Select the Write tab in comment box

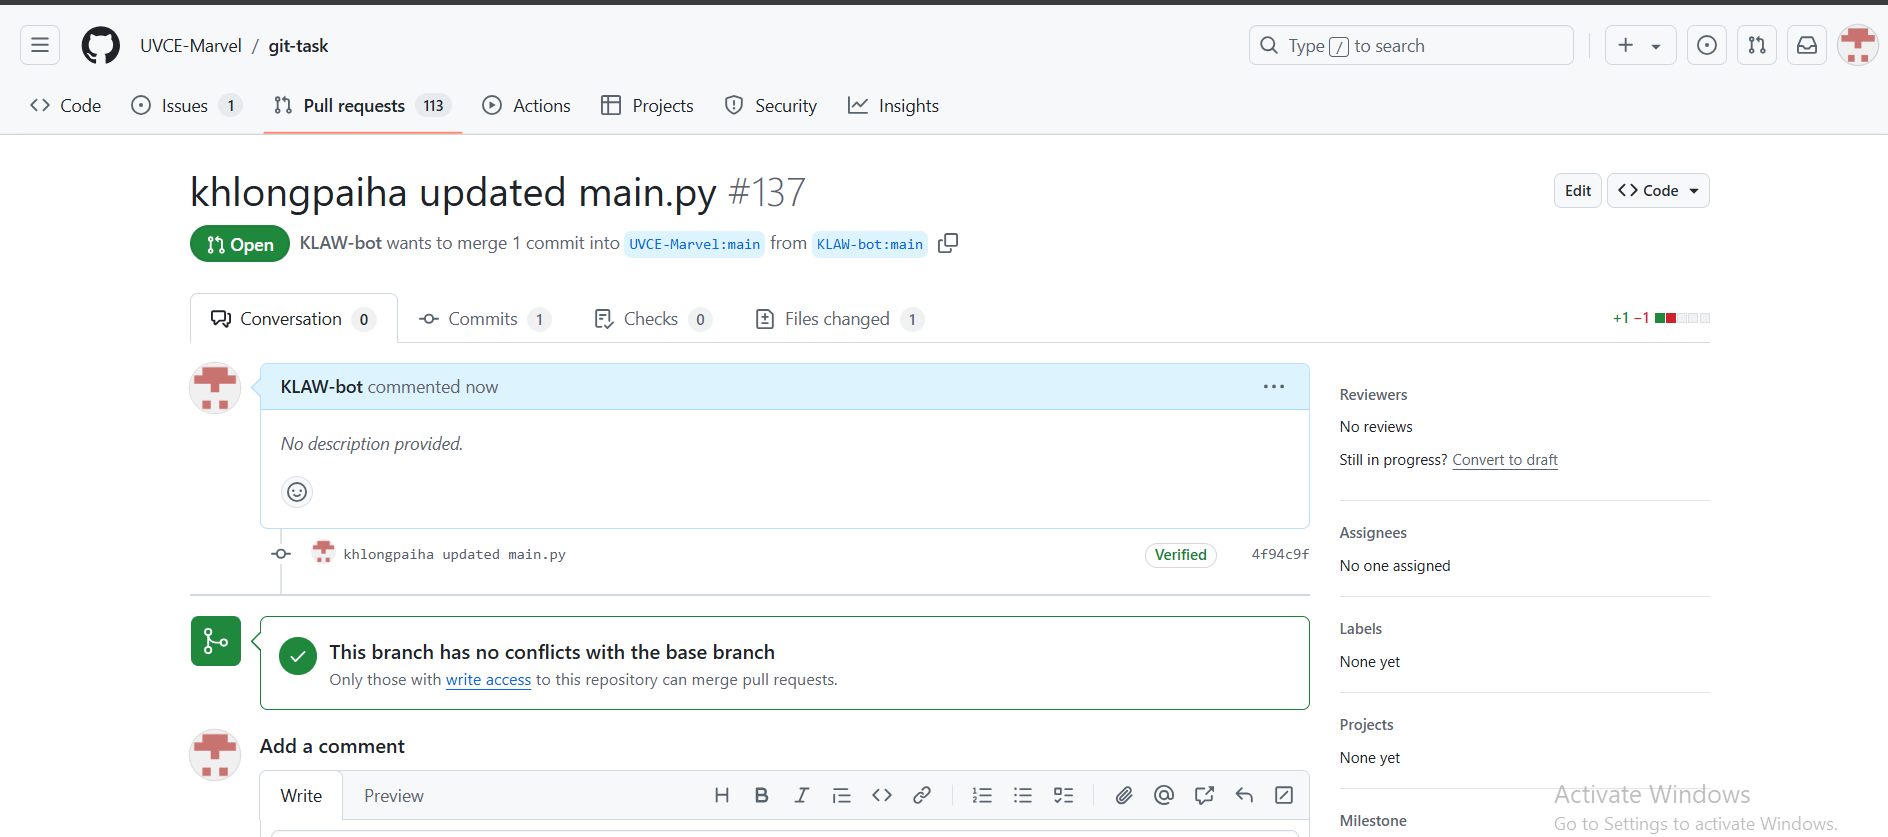click(x=301, y=796)
